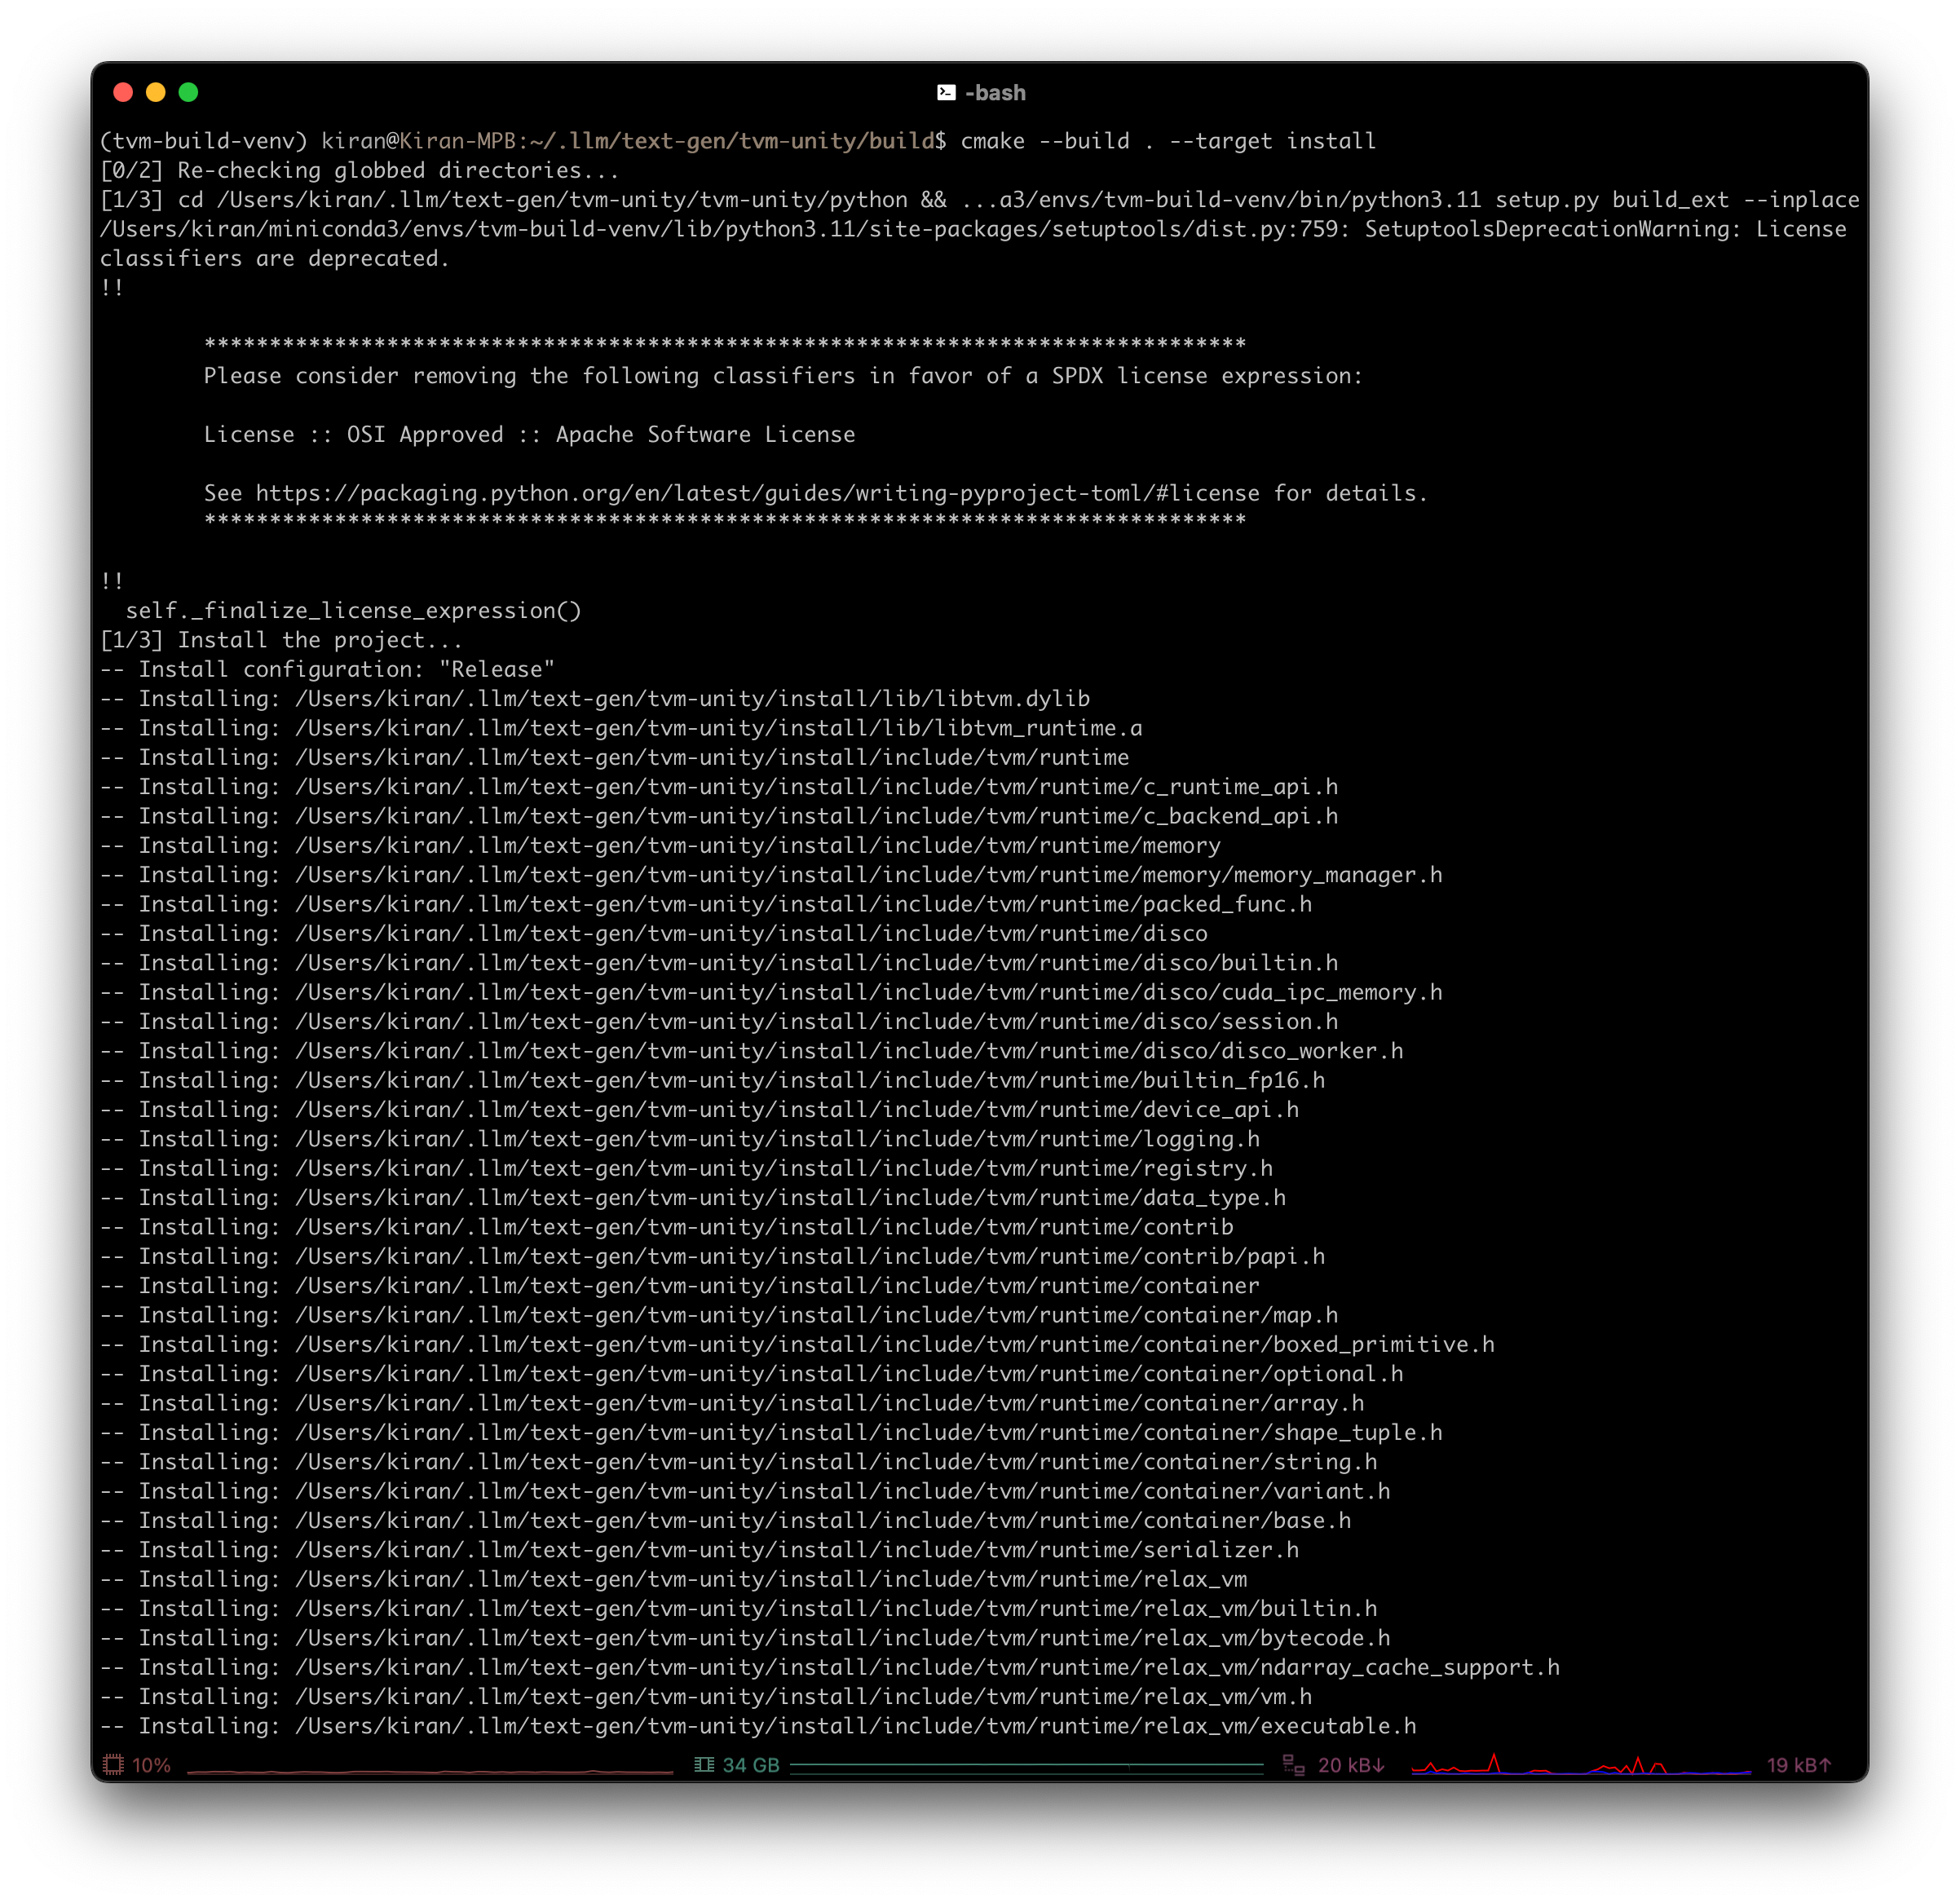Click the memory usage graph
1960x1903 pixels.
pyautogui.click(x=1026, y=1767)
